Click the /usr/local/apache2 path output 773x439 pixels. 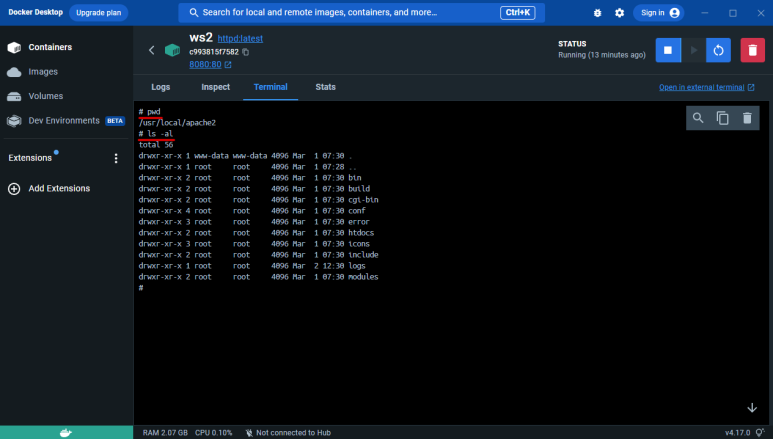177,123
